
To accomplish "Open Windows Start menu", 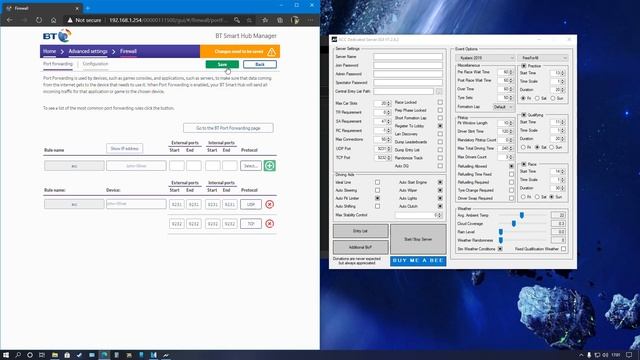I will point(6,355).
